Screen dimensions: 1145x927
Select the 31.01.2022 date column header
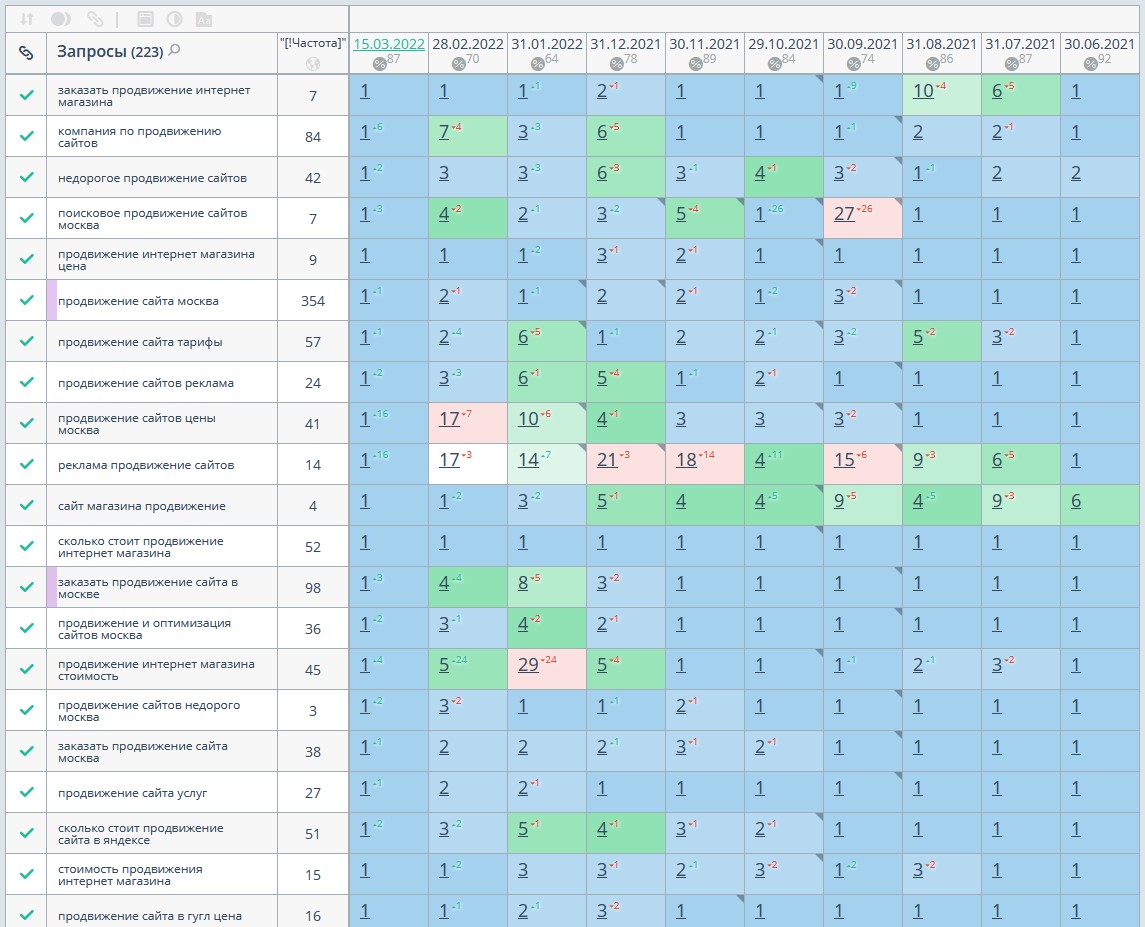tap(546, 44)
